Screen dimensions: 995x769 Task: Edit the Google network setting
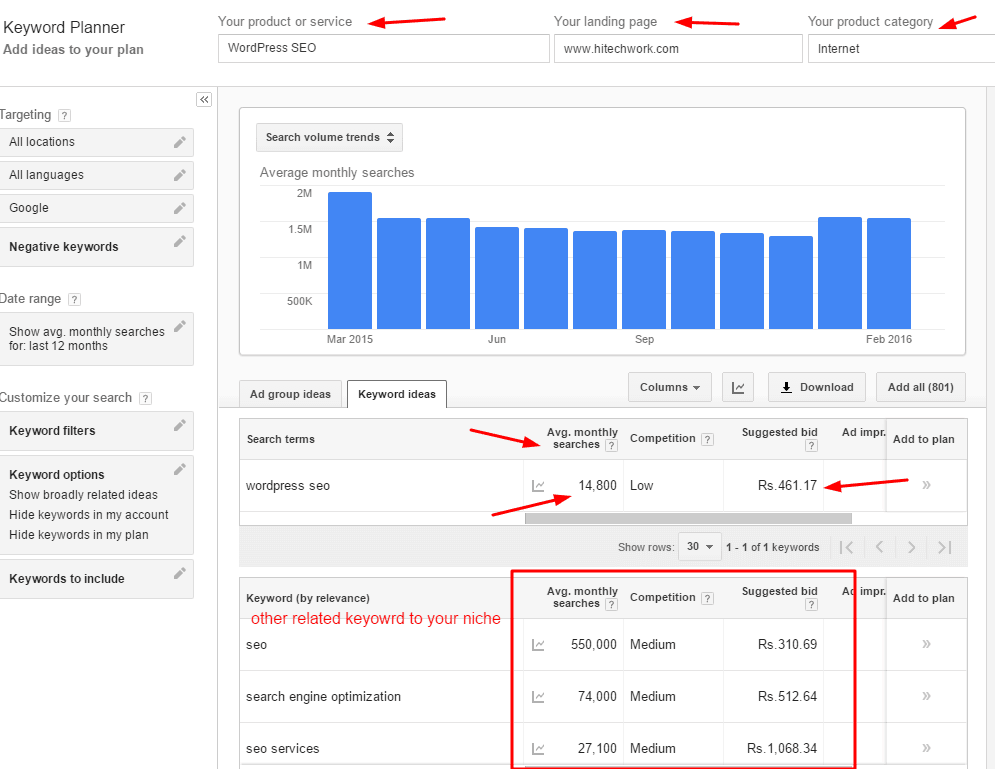[x=180, y=208]
